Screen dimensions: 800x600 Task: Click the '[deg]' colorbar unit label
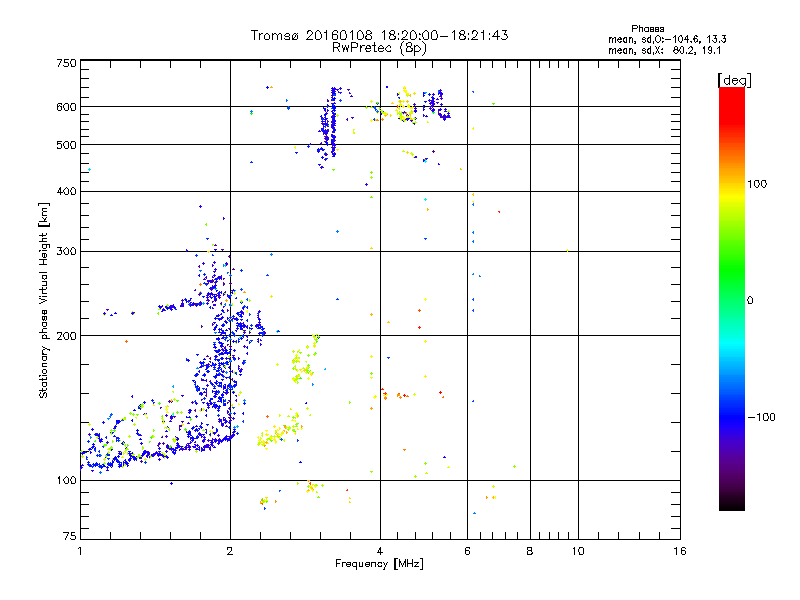click(734, 80)
